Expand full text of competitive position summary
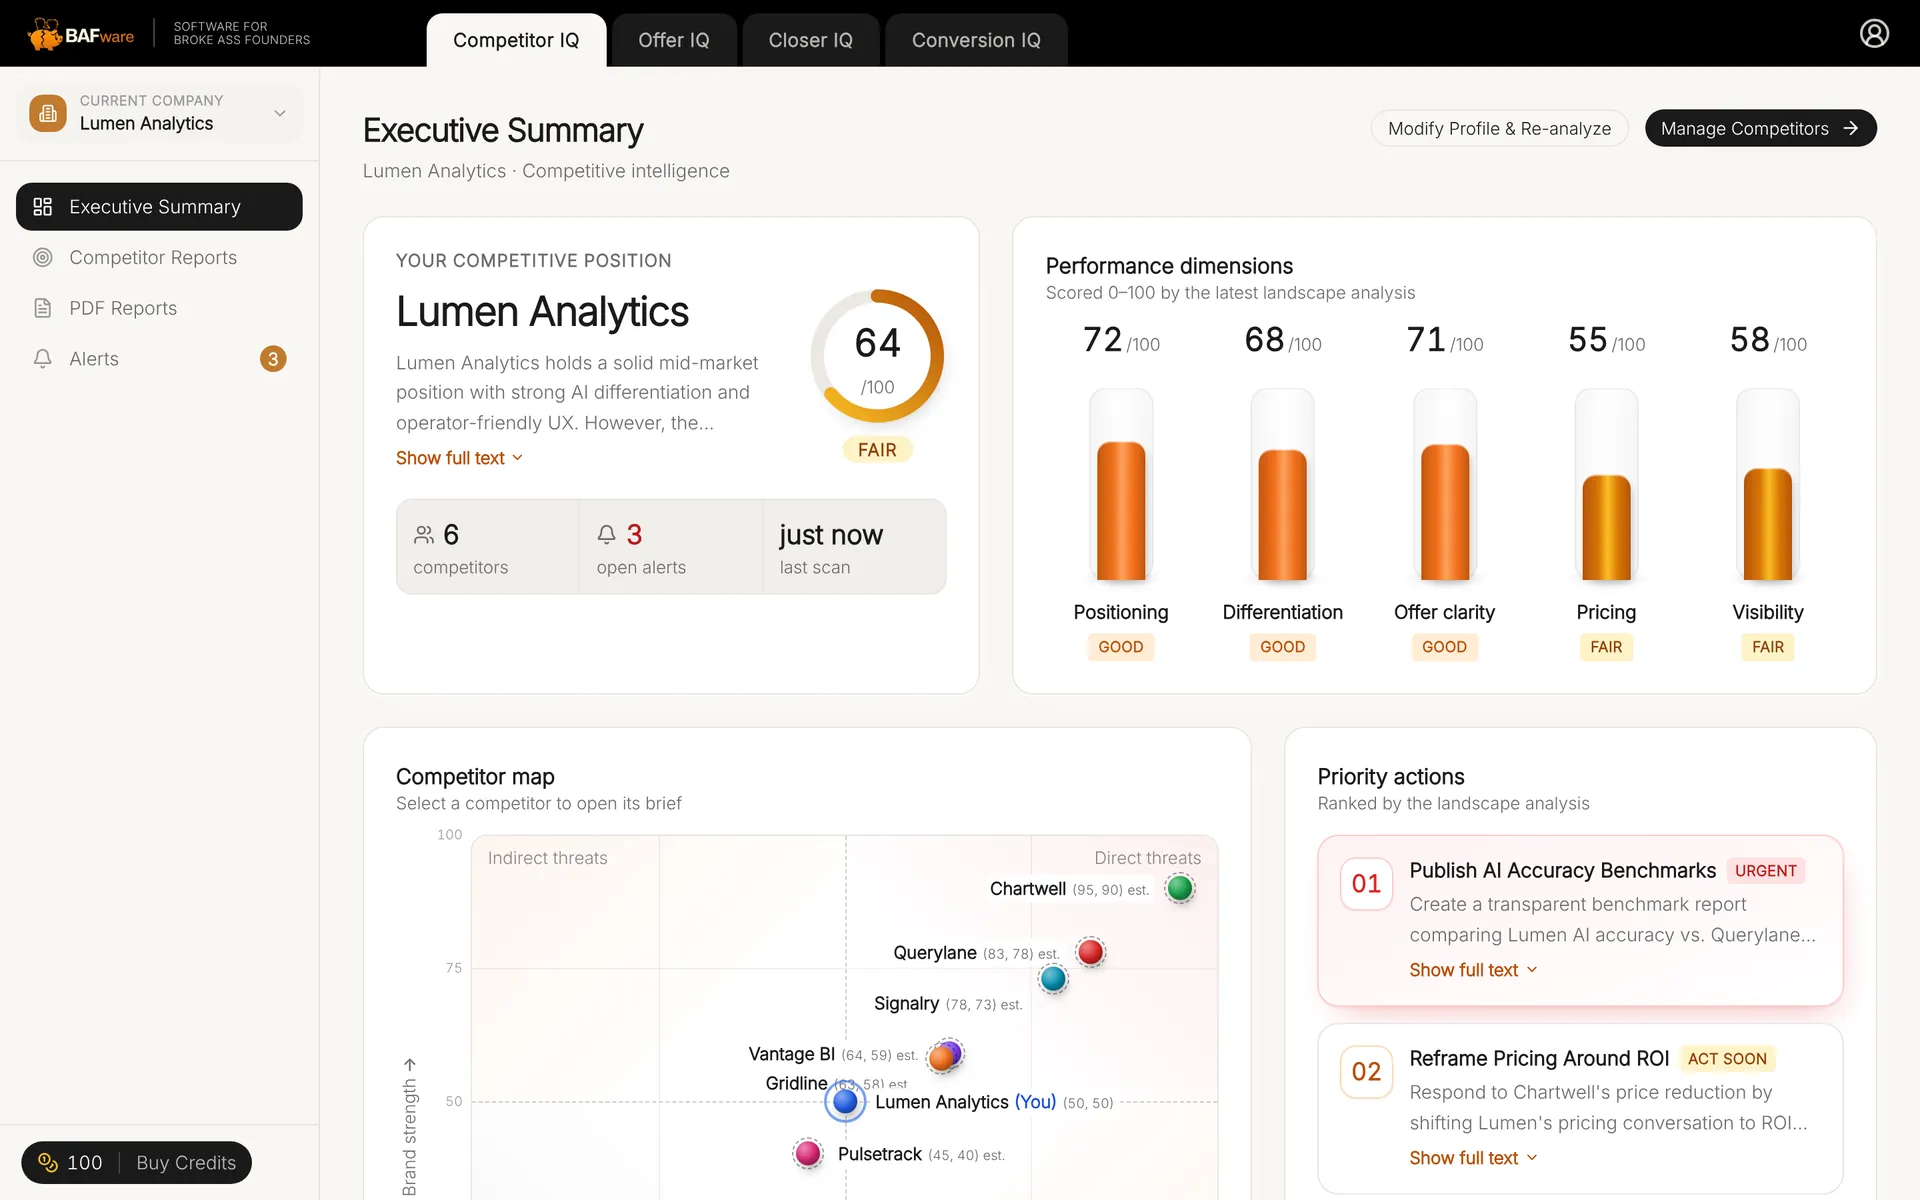The image size is (1920, 1200). click(459, 458)
